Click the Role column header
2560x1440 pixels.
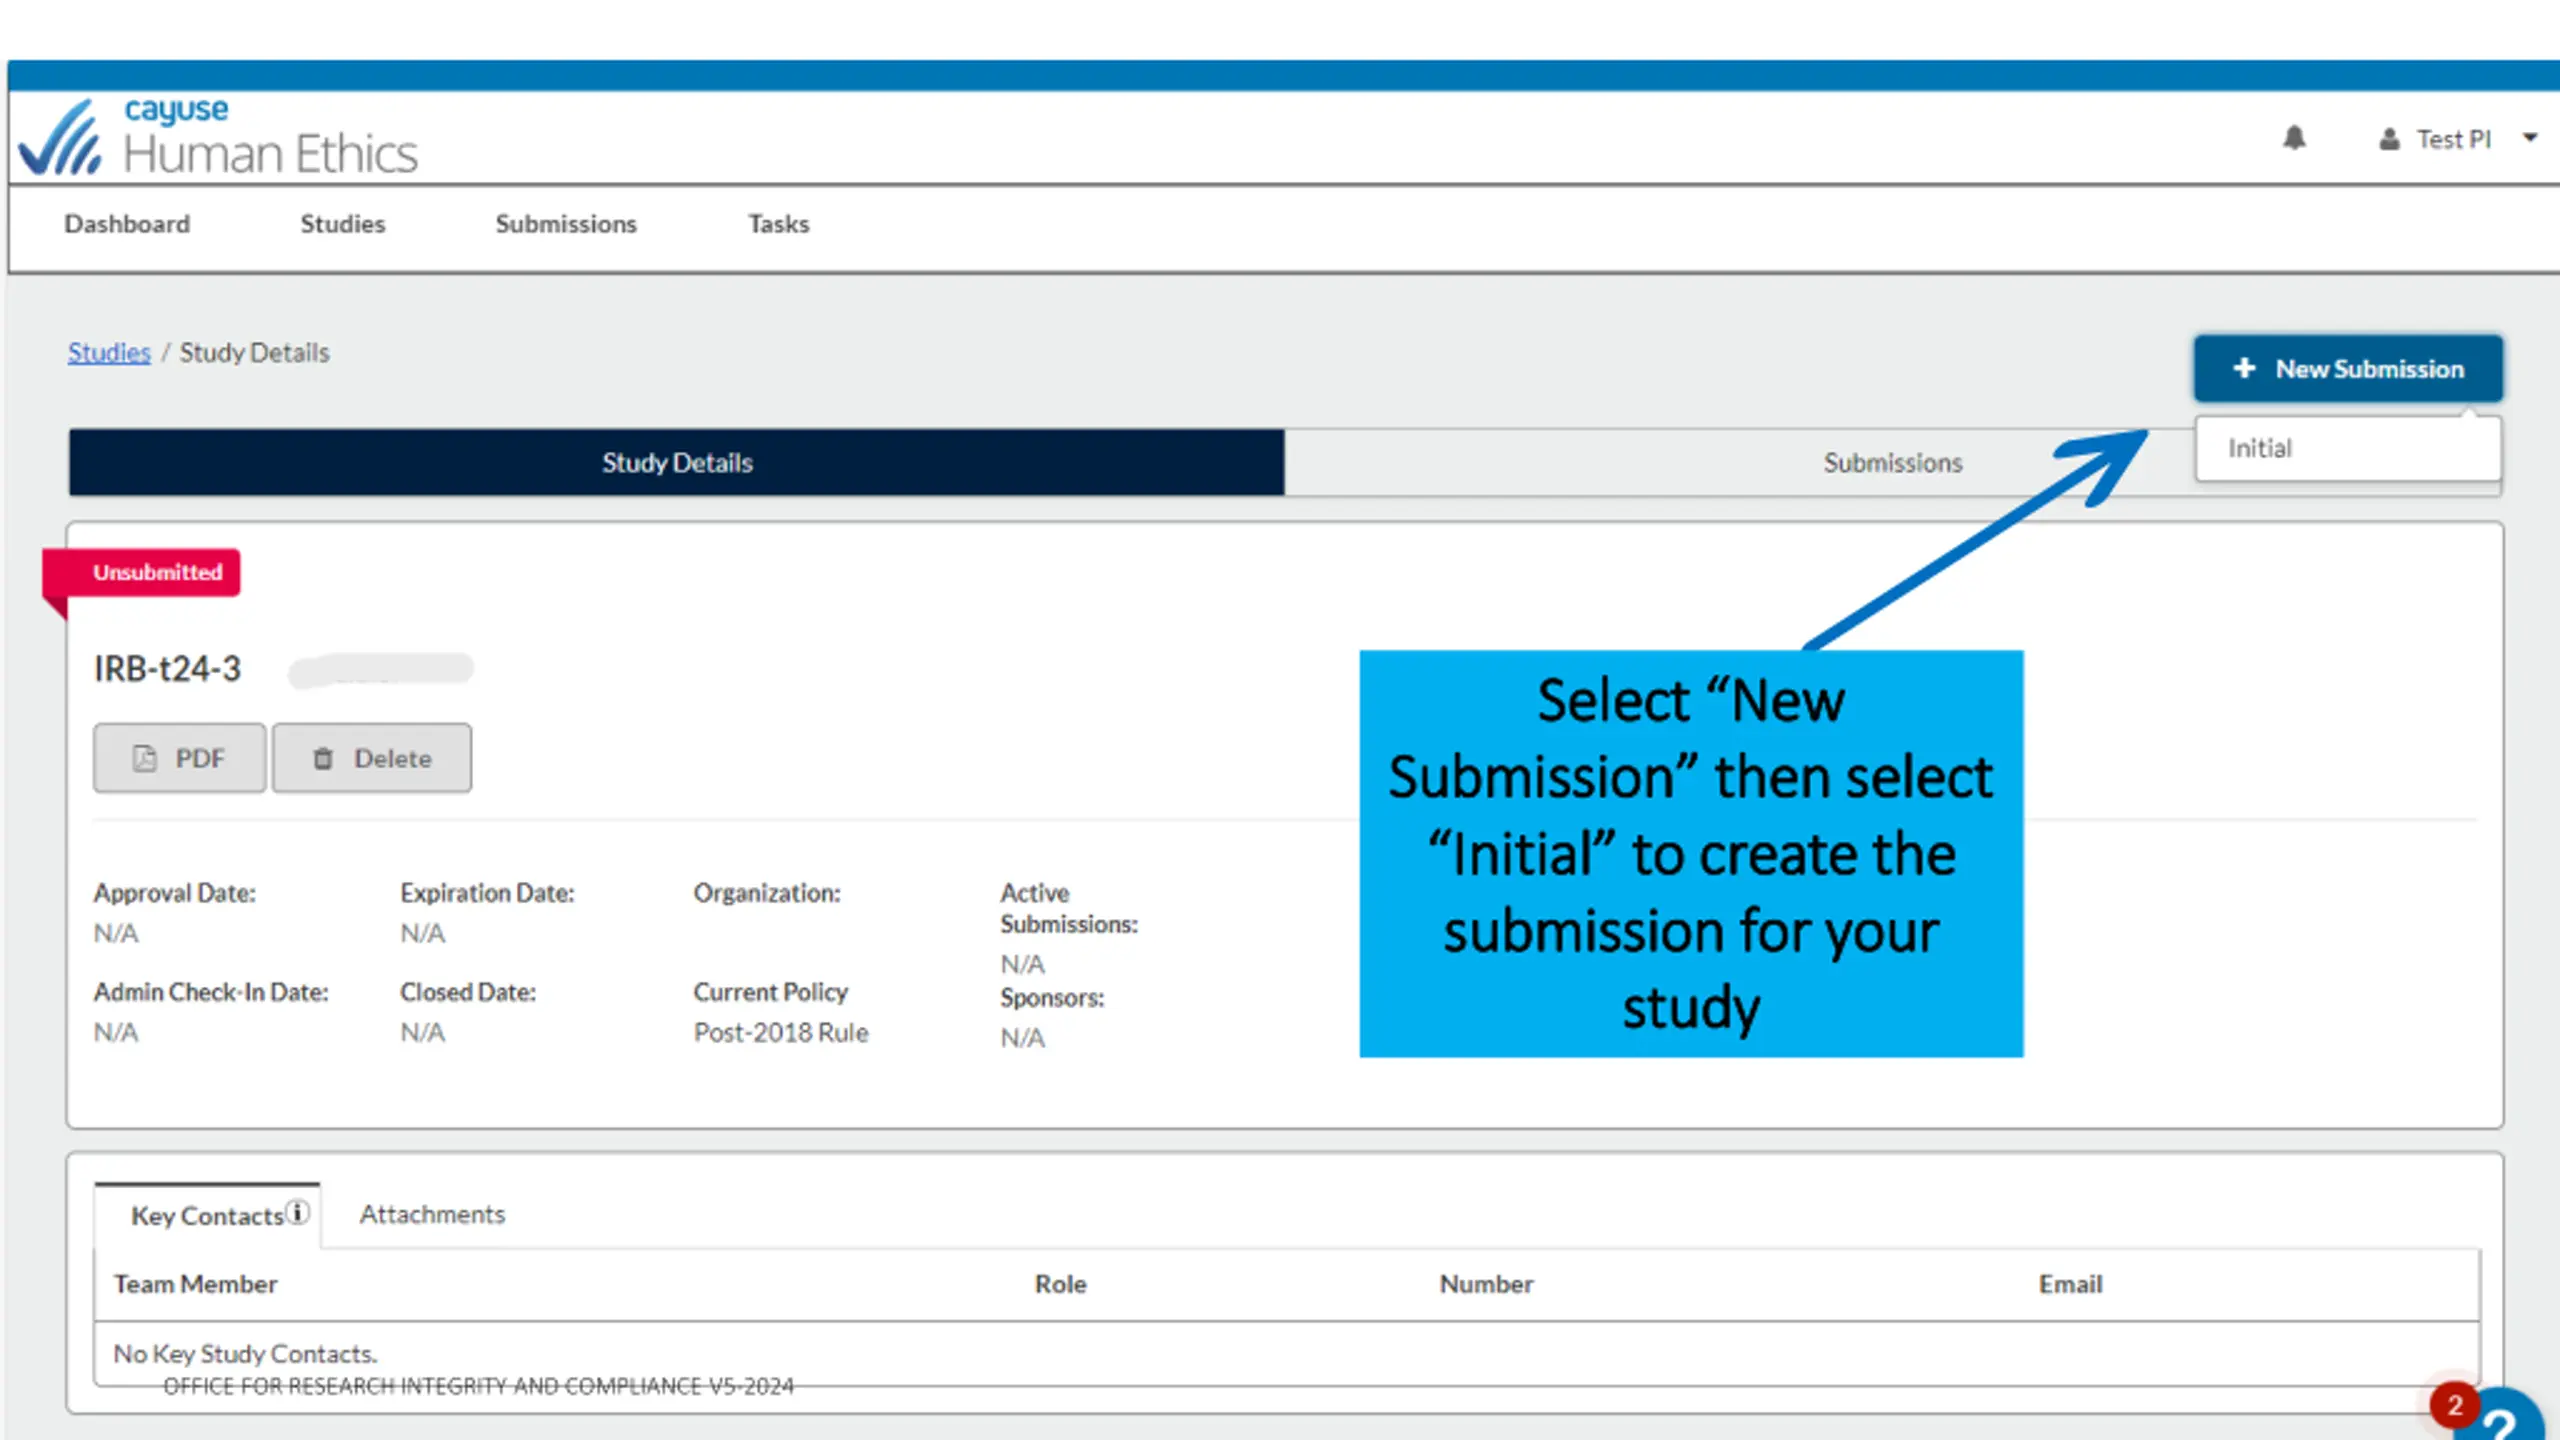(1060, 1285)
